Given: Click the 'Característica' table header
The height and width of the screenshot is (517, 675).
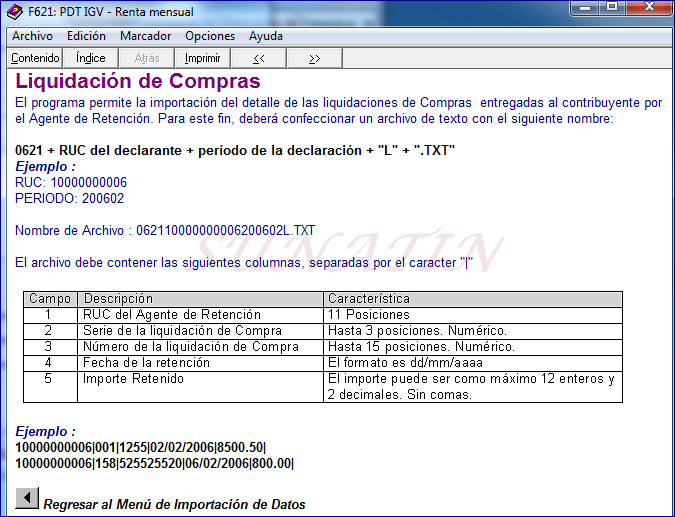Looking at the screenshot, I should click(473, 299).
